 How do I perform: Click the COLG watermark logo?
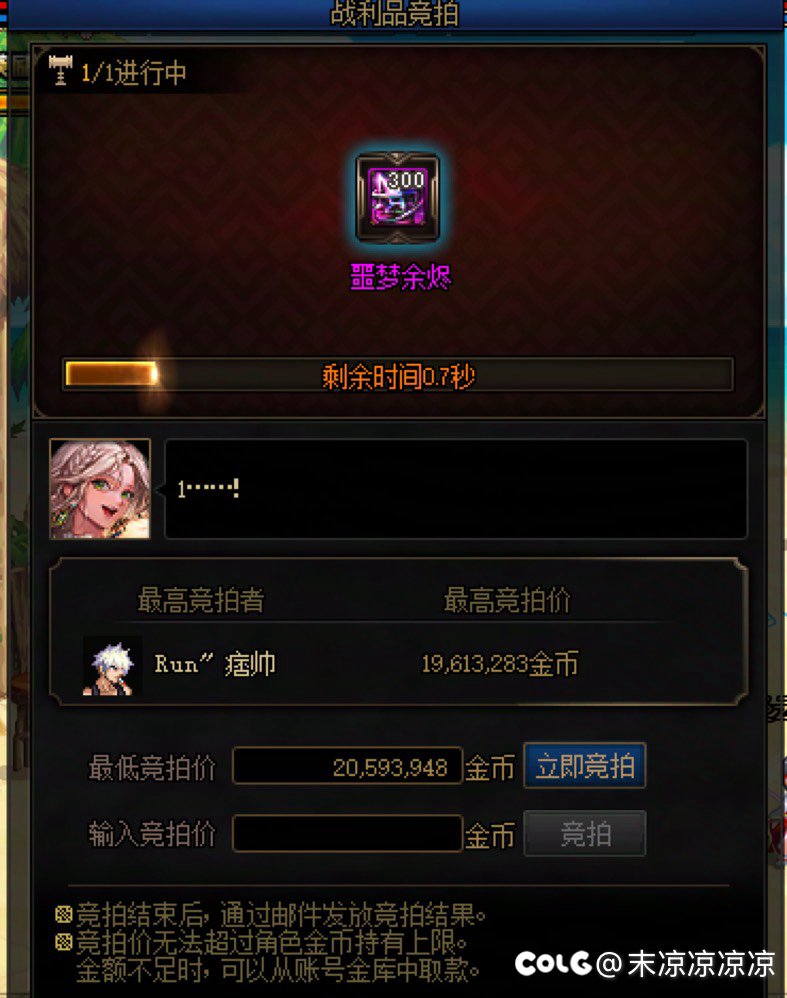tap(553, 964)
